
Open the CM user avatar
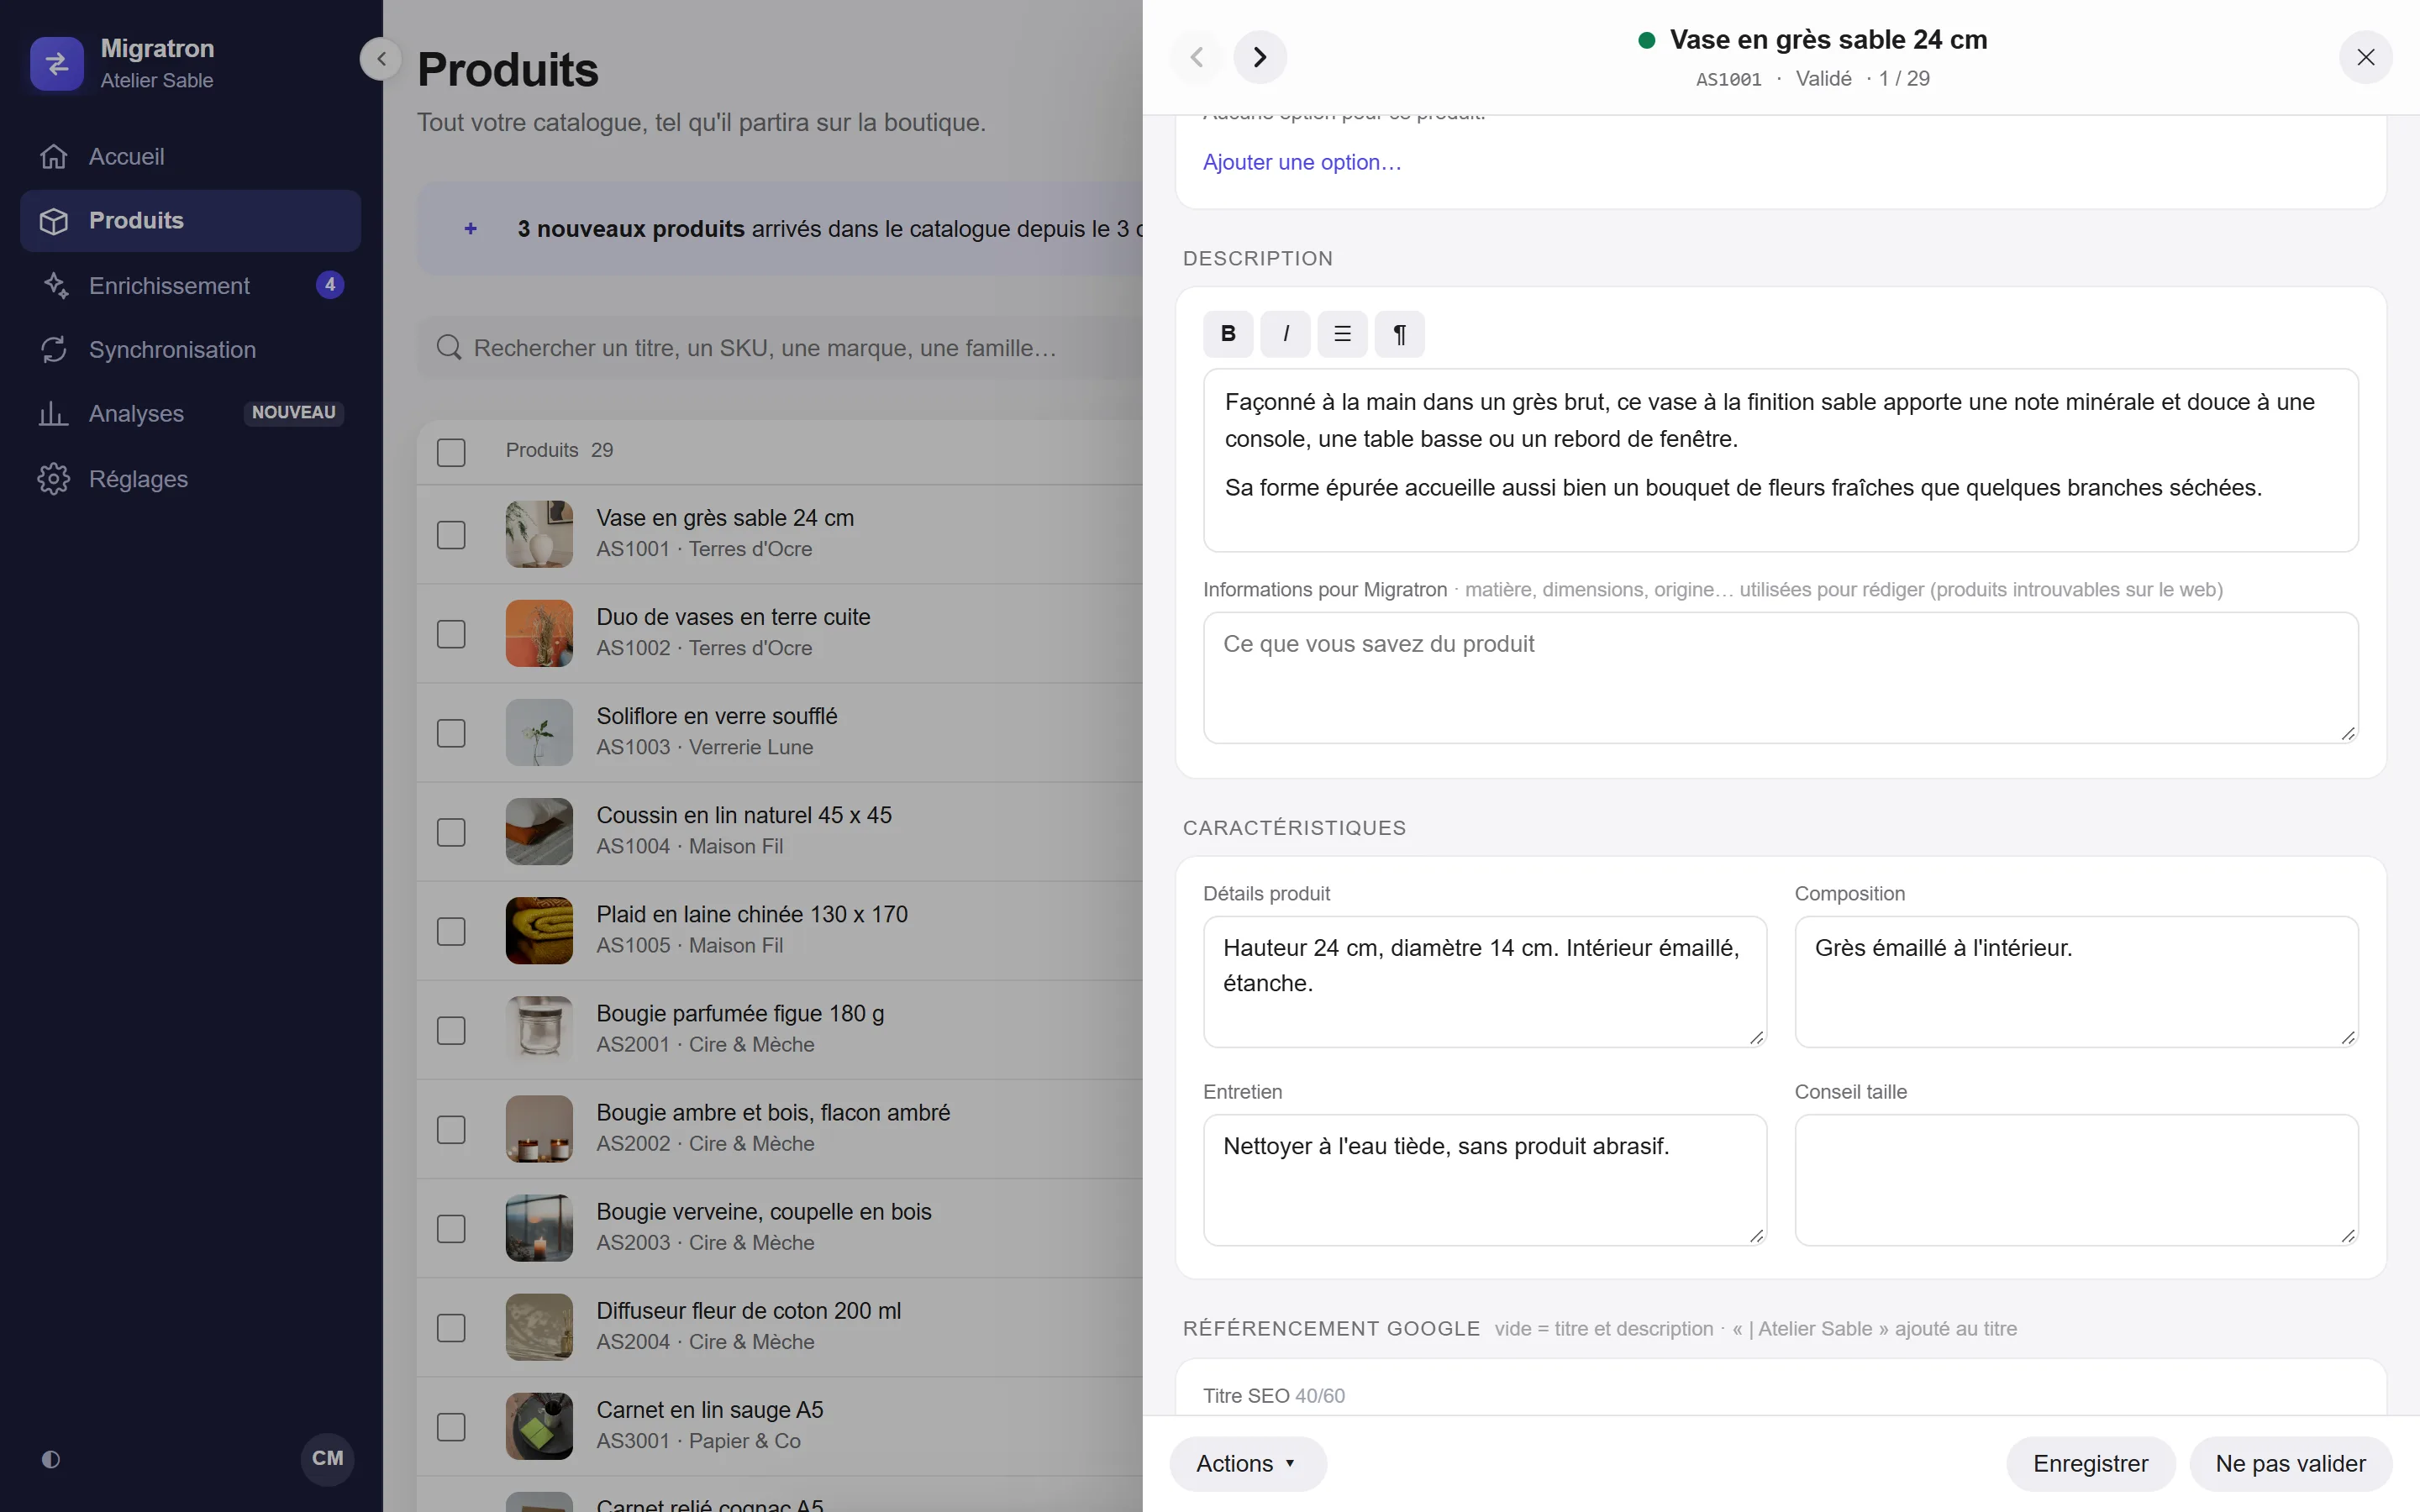point(328,1458)
